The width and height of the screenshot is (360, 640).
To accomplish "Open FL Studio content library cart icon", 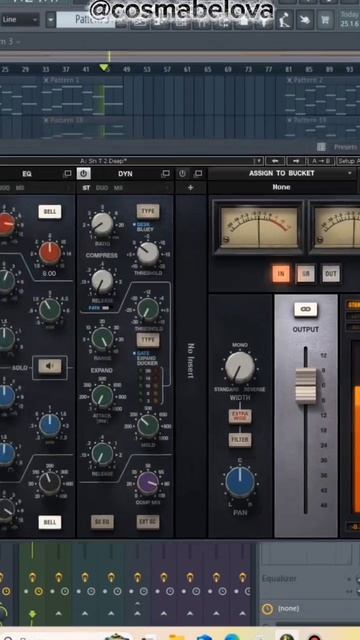I will (325, 19).
